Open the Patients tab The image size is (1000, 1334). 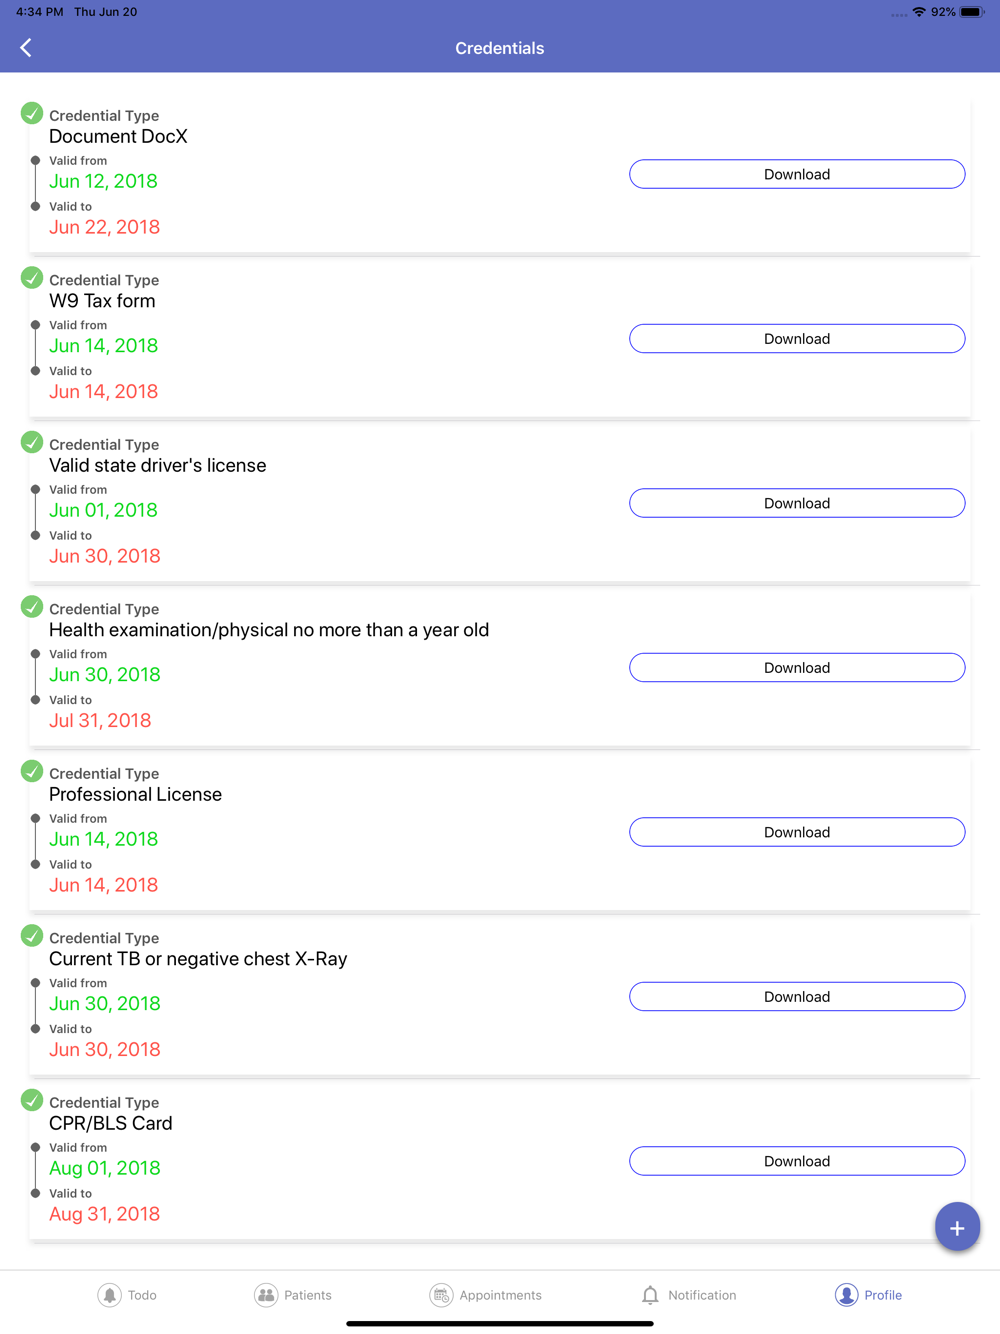click(293, 1295)
